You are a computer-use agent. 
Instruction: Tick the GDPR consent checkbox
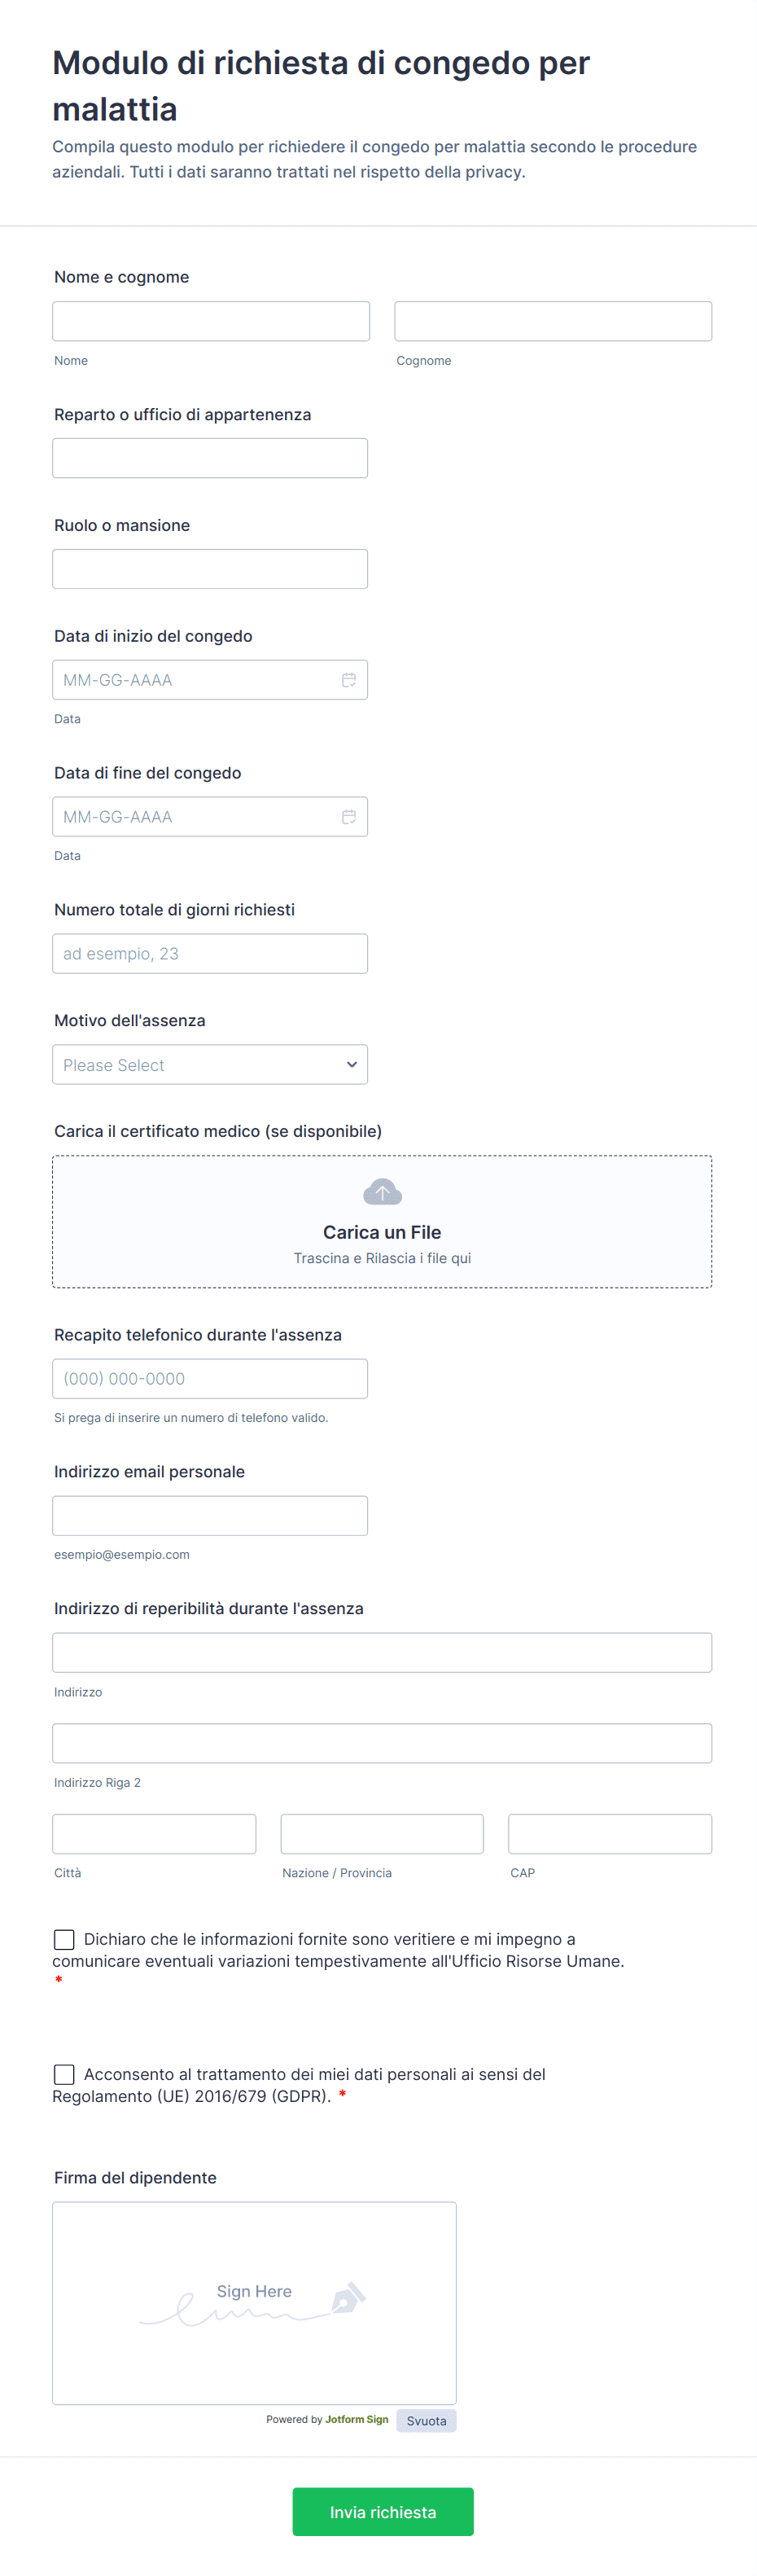(x=64, y=2074)
